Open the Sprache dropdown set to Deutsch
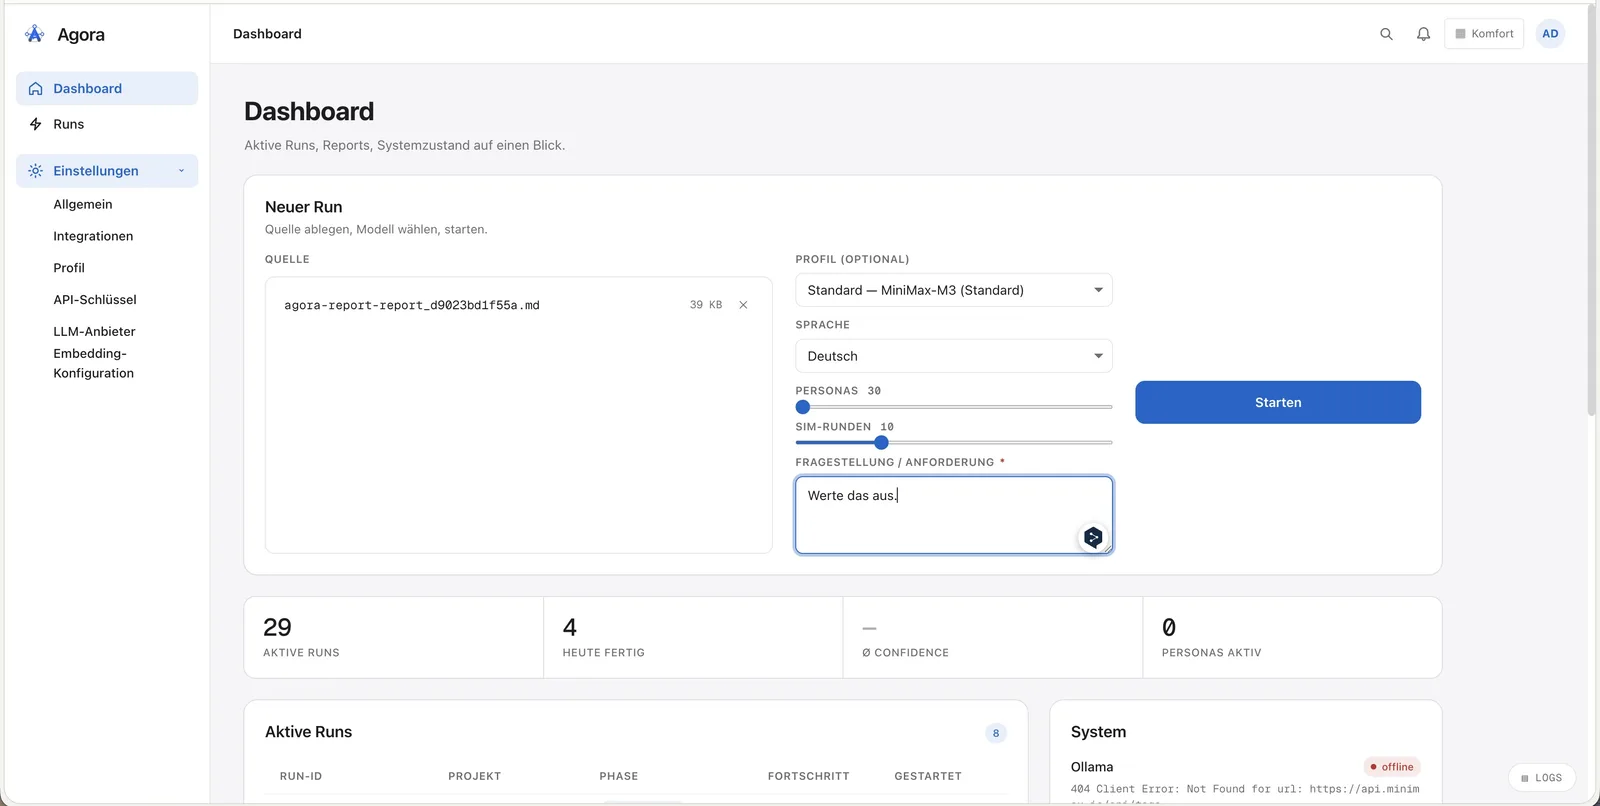 tap(954, 356)
